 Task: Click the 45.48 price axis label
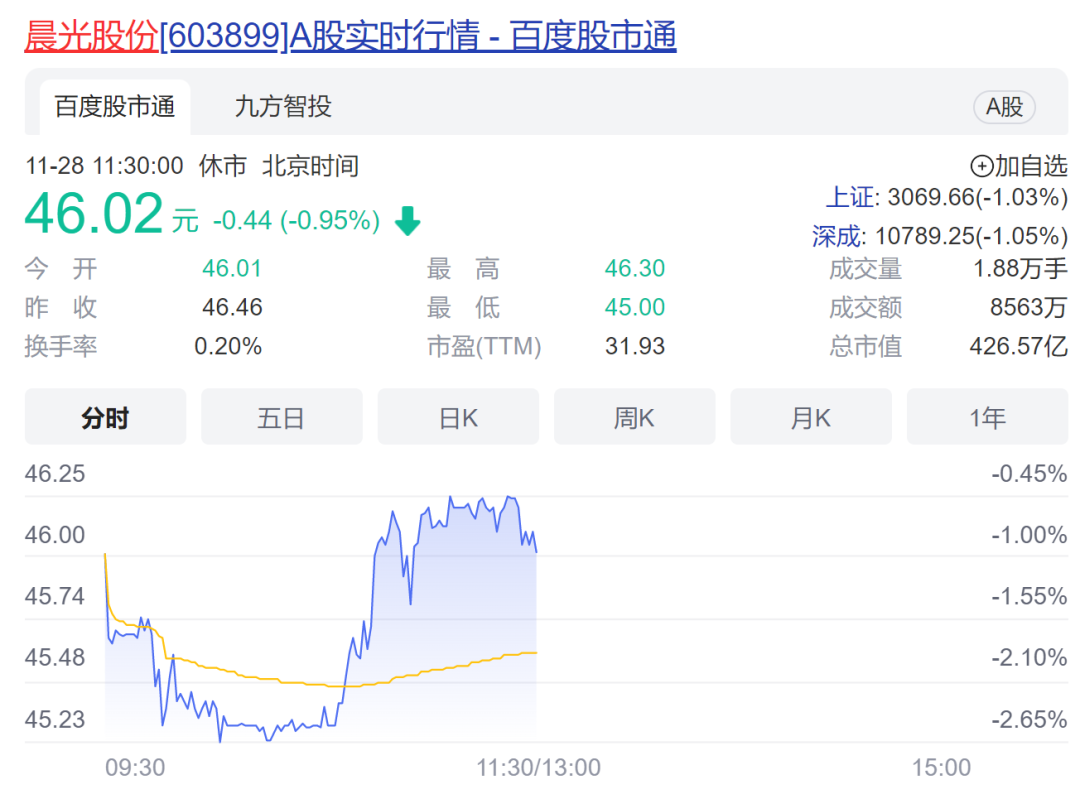click(x=55, y=658)
